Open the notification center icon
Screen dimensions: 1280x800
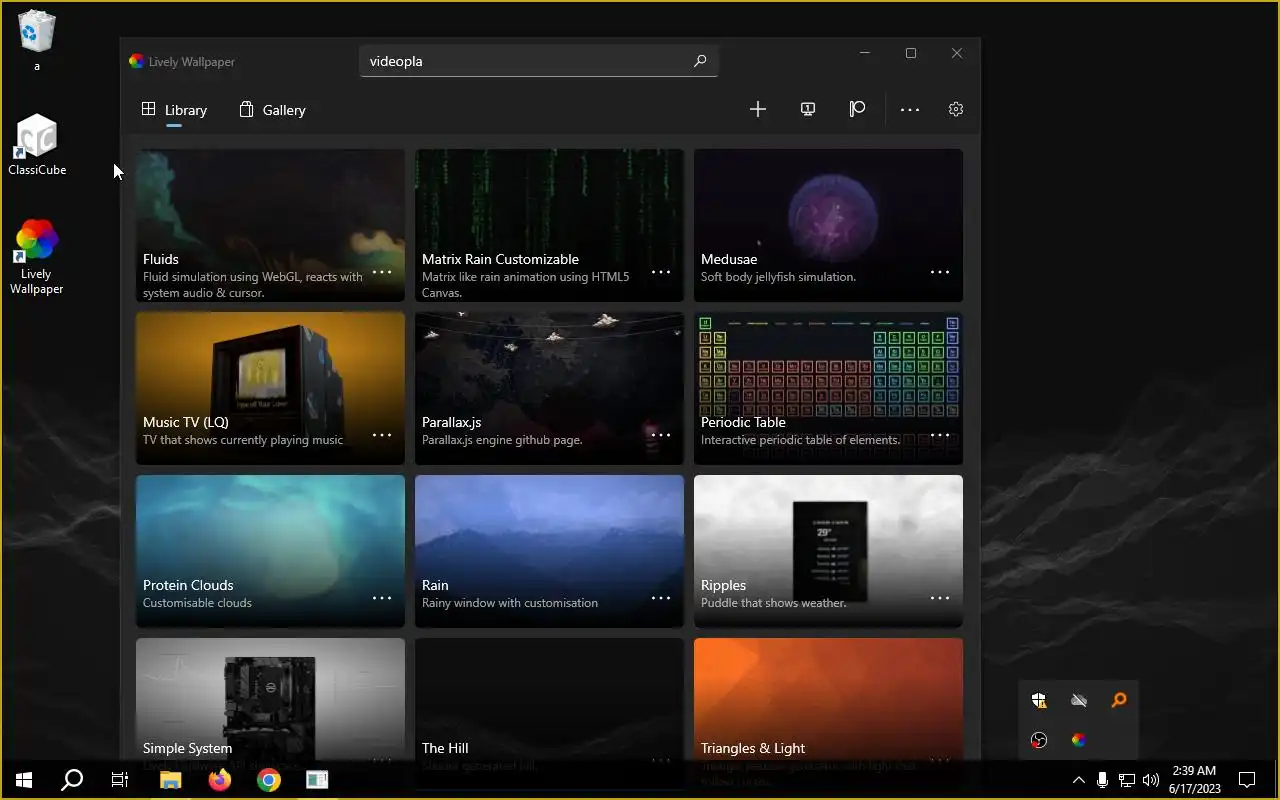(x=1247, y=780)
